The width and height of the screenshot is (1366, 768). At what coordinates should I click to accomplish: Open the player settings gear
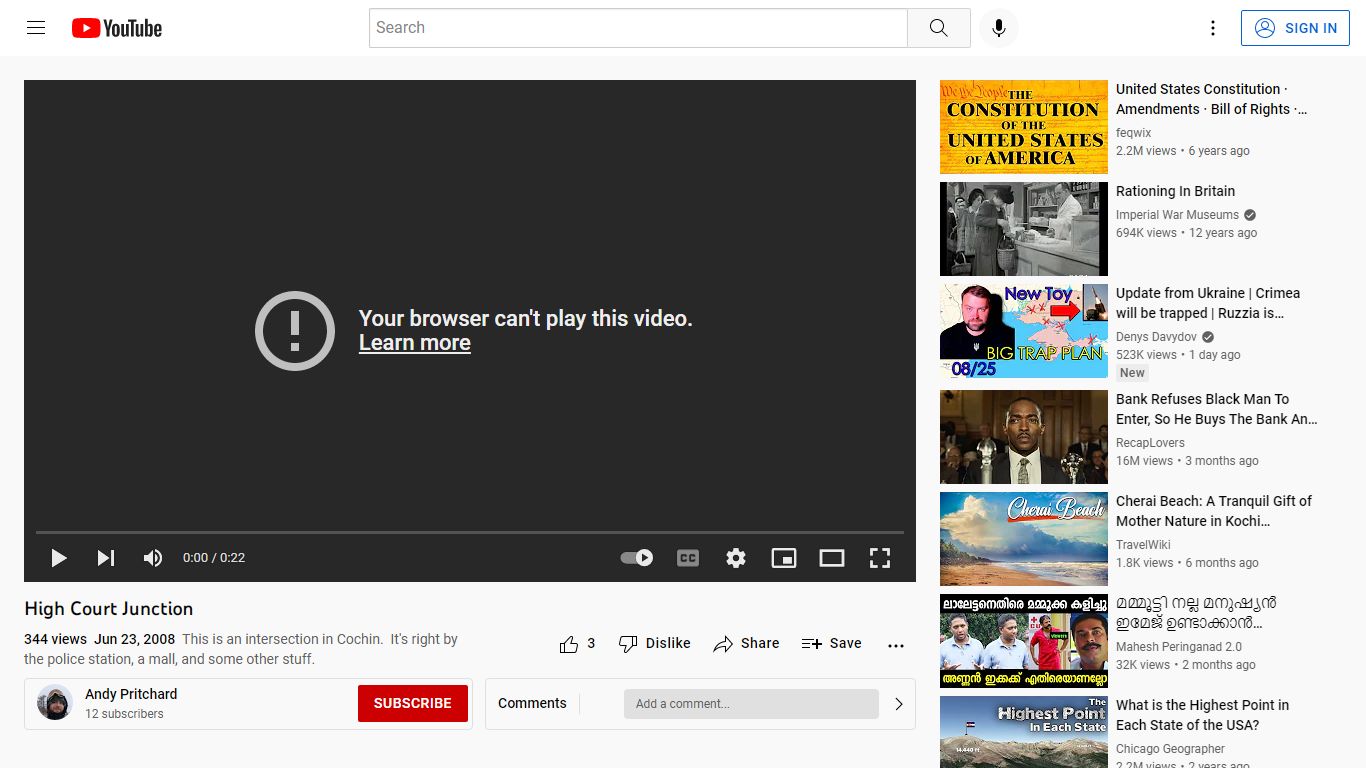(x=736, y=558)
